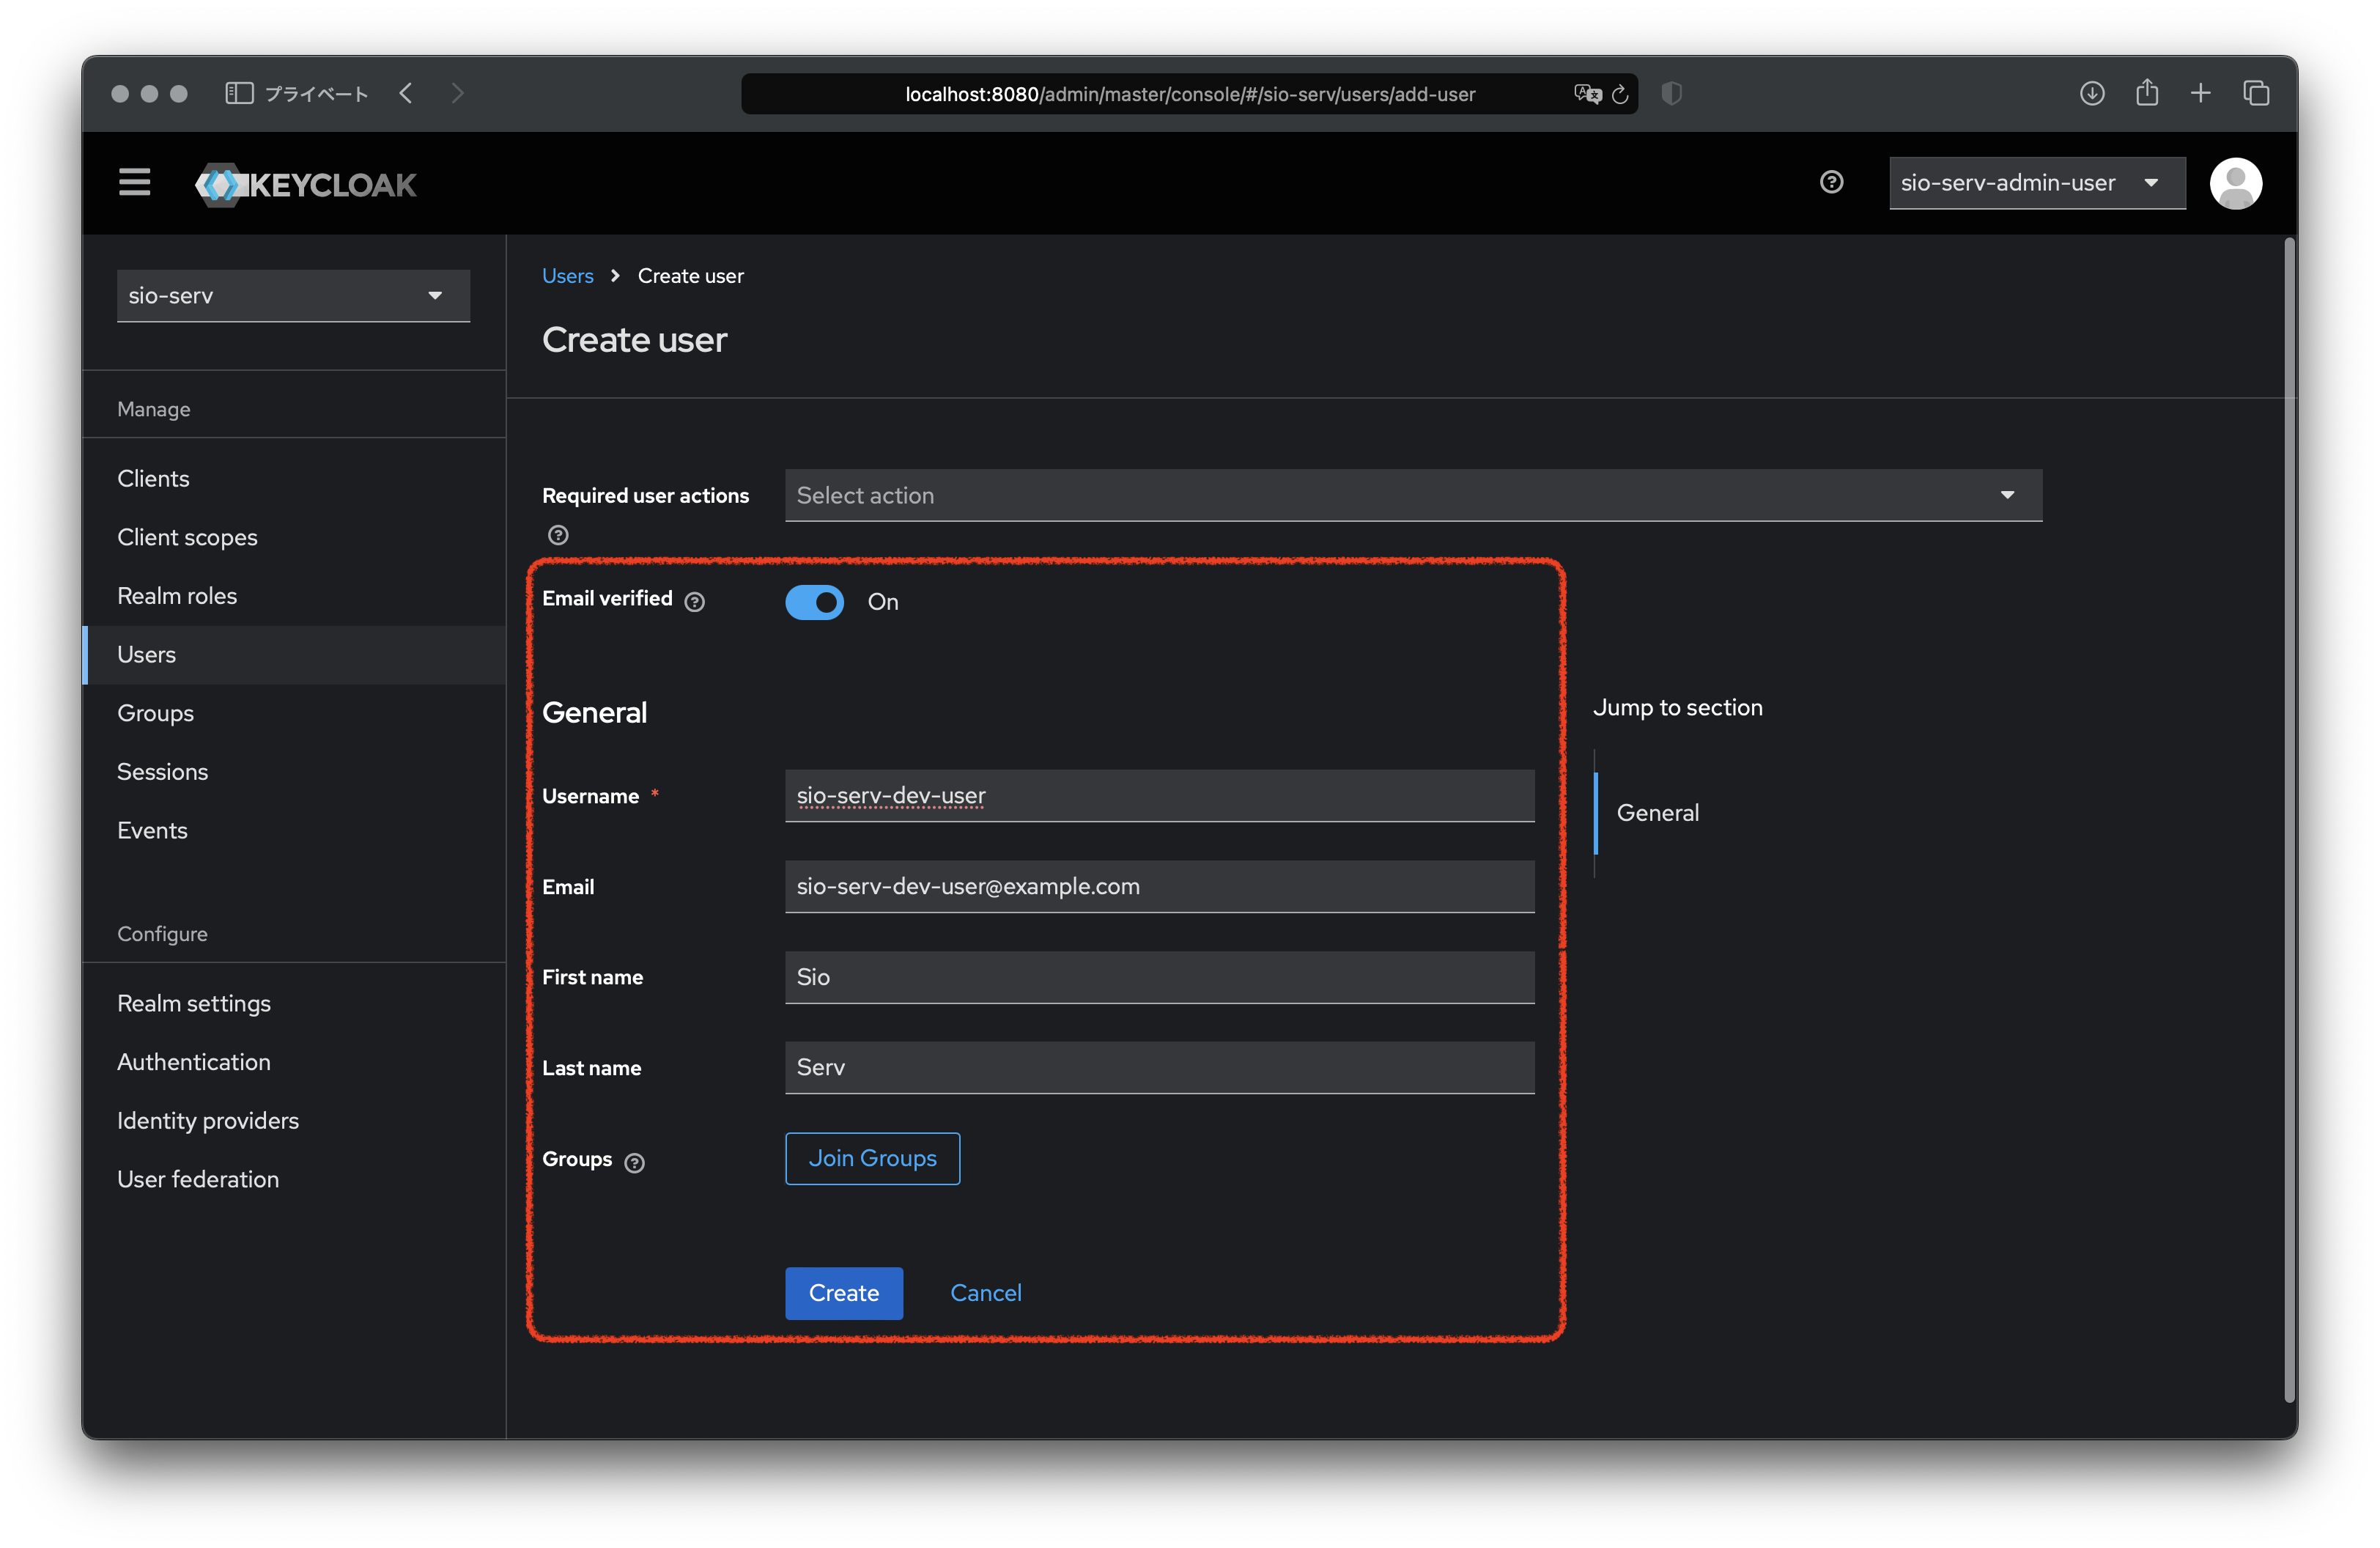
Task: Click the user avatar icon
Action: pos(2235,183)
